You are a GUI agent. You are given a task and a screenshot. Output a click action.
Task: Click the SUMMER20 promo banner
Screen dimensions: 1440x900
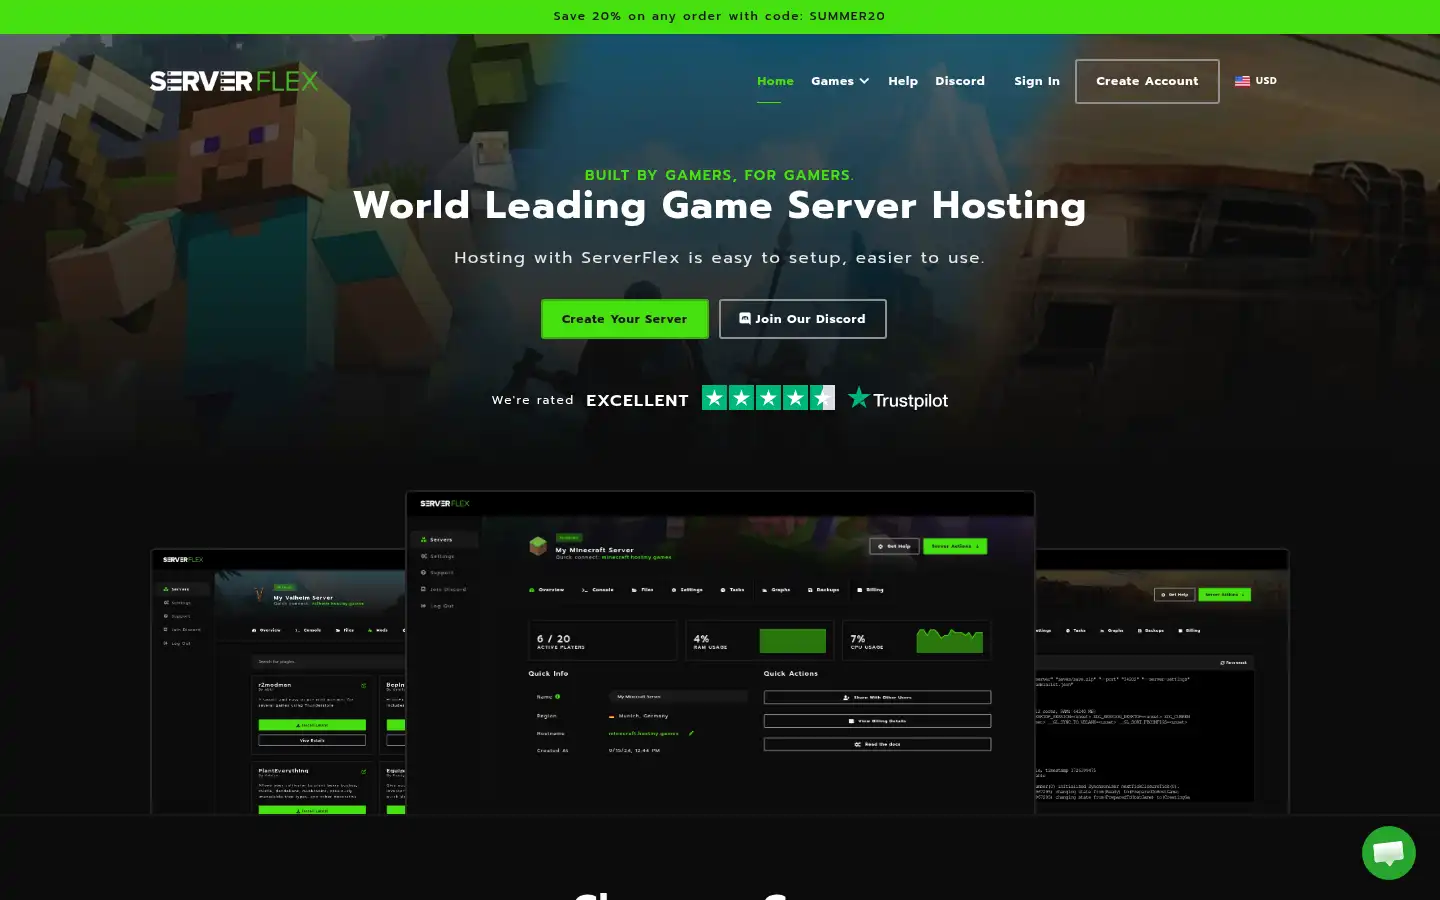pyautogui.click(x=720, y=16)
